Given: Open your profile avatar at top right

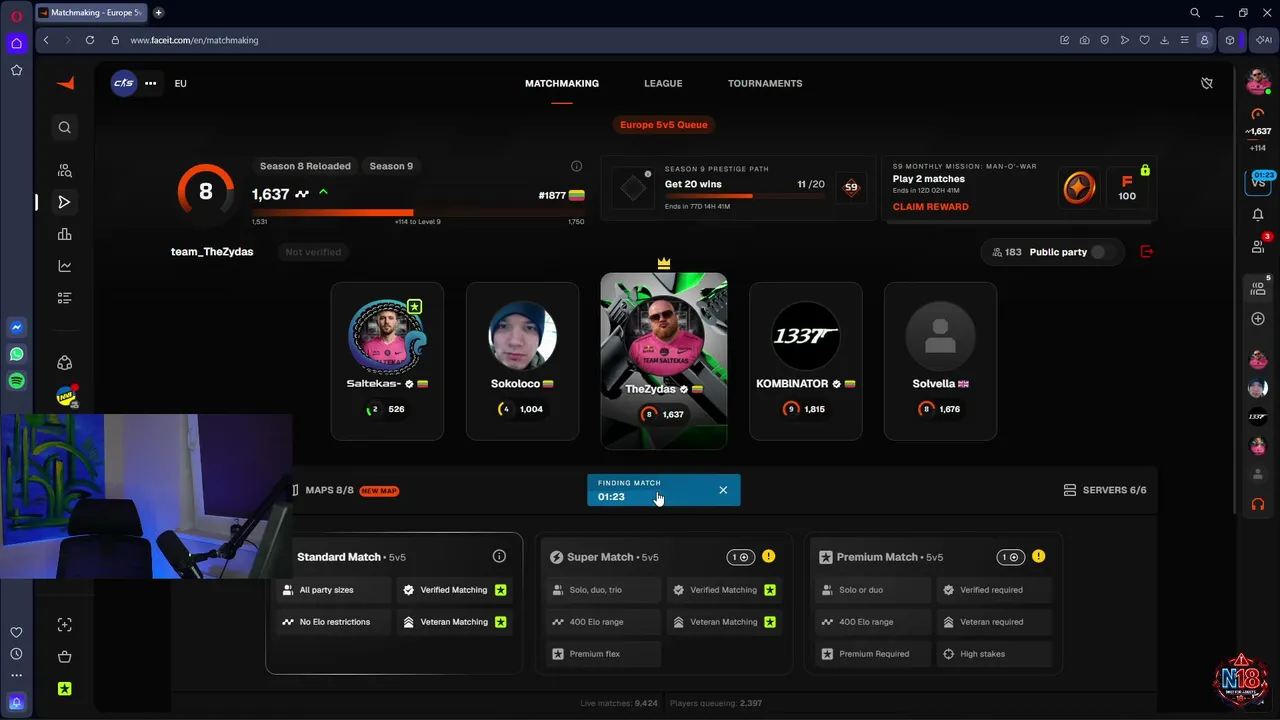Looking at the screenshot, I should click(1258, 83).
